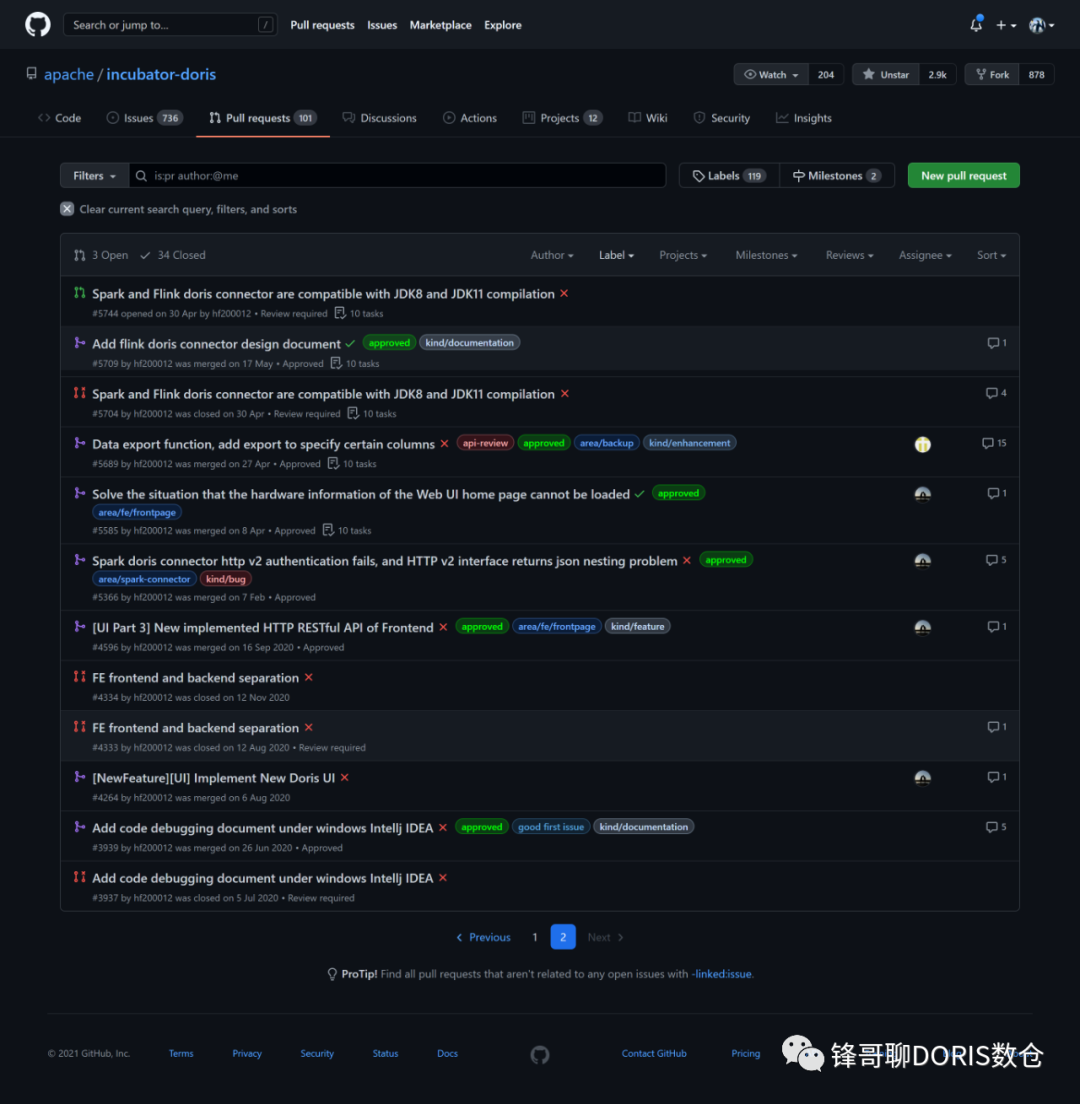The image size is (1080, 1104).
Task: Switch to the Code tab
Action: click(x=60, y=118)
